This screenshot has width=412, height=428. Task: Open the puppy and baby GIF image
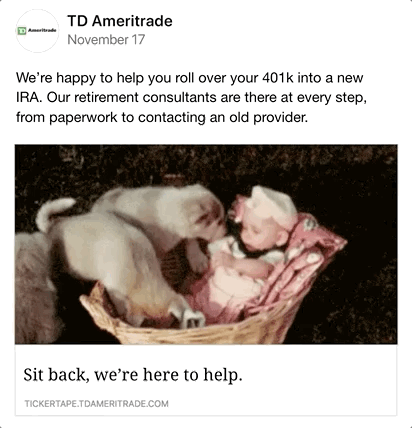click(206, 244)
